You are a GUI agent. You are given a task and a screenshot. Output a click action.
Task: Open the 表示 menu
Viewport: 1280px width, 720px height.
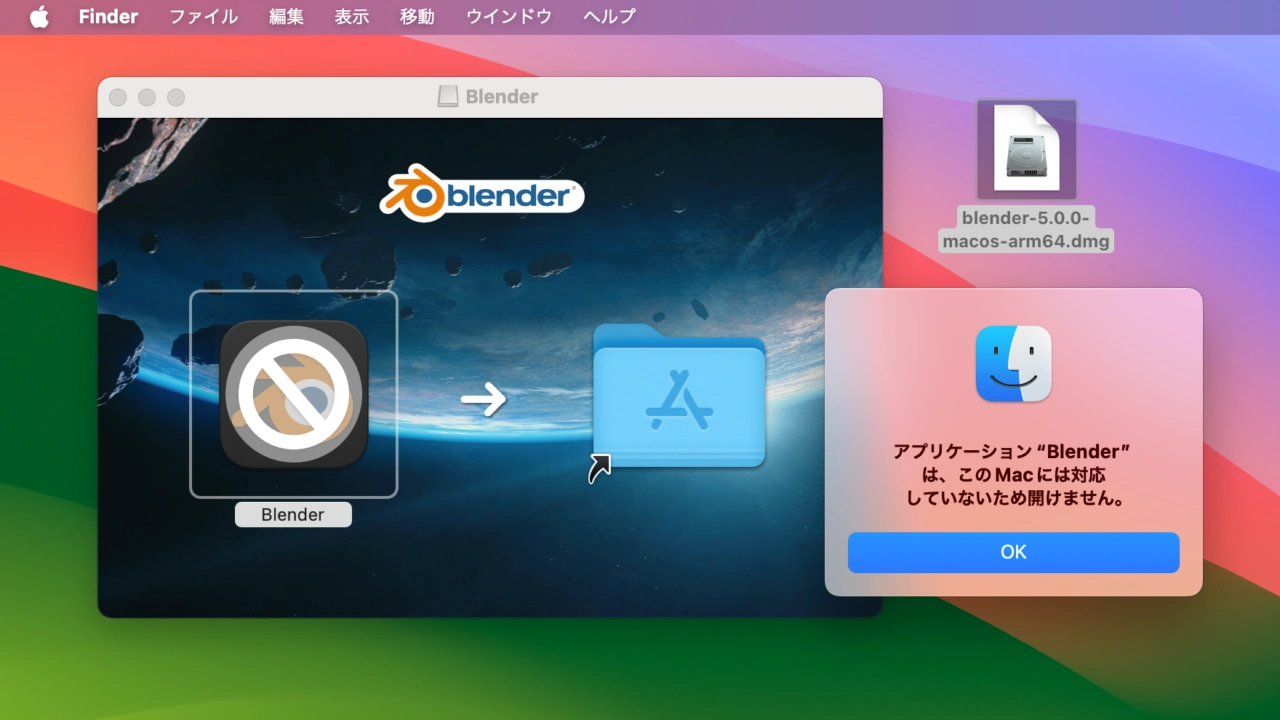click(x=351, y=16)
